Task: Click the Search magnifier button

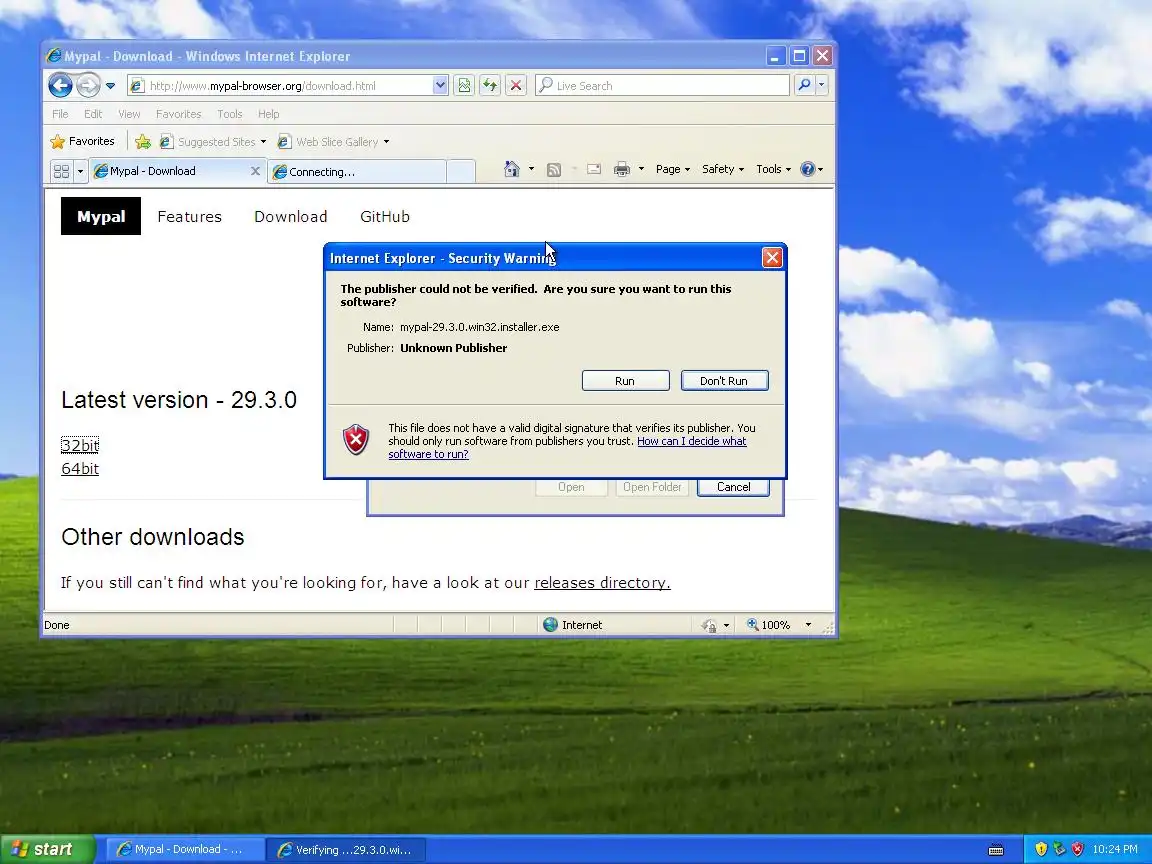Action: [804, 85]
